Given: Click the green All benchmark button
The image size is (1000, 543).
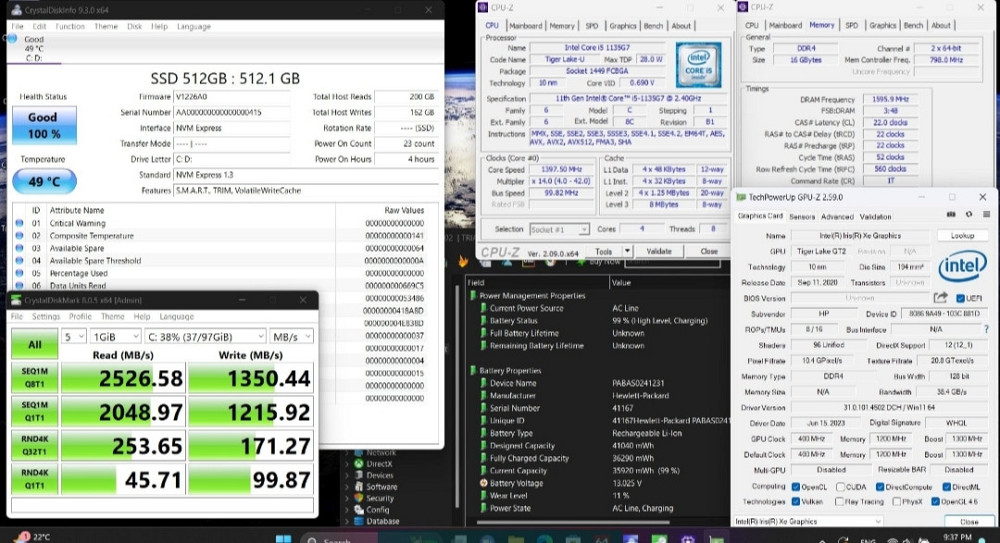Looking at the screenshot, I should point(34,344).
